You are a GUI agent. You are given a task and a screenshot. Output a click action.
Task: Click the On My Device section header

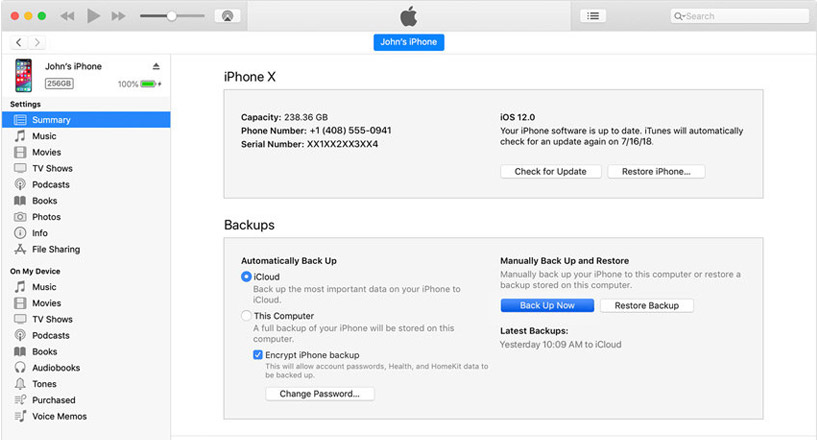[35, 271]
